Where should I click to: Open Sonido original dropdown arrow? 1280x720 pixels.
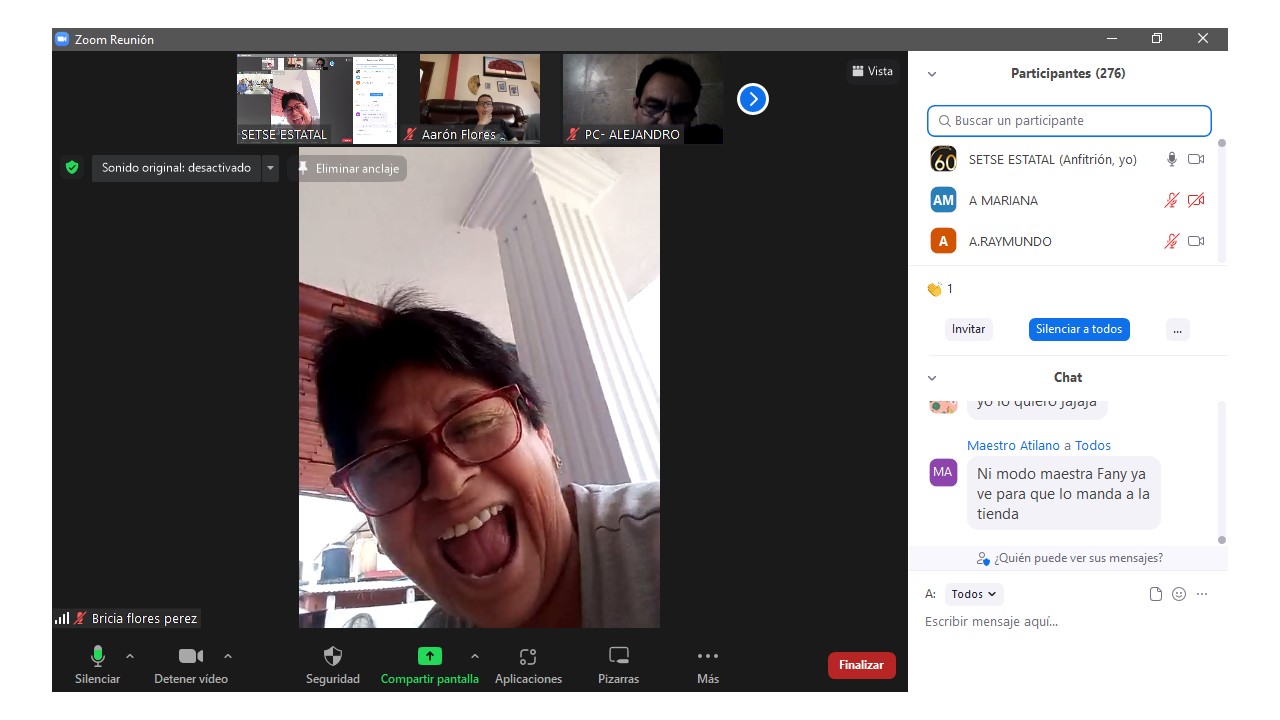pos(270,168)
